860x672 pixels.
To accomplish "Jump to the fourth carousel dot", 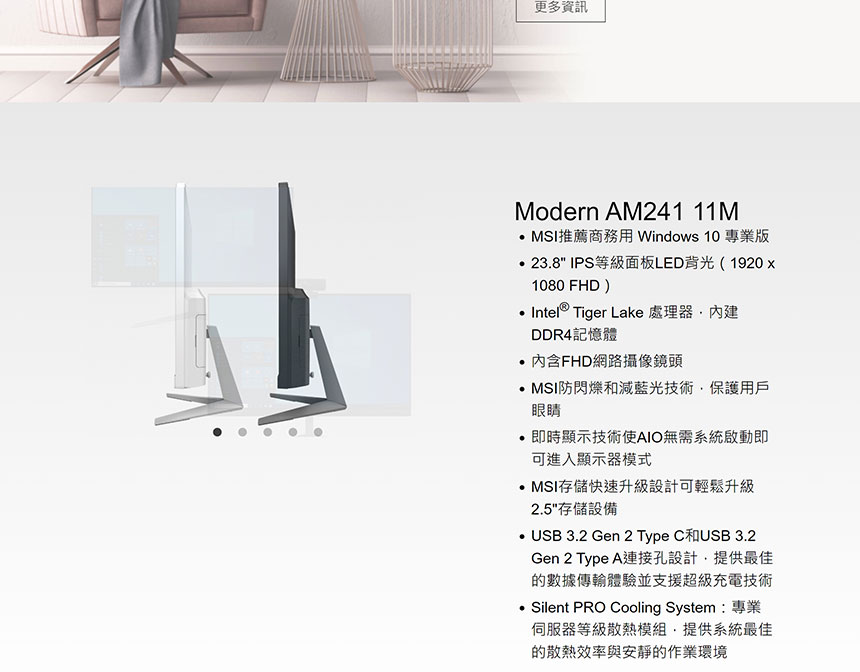I will 293,432.
